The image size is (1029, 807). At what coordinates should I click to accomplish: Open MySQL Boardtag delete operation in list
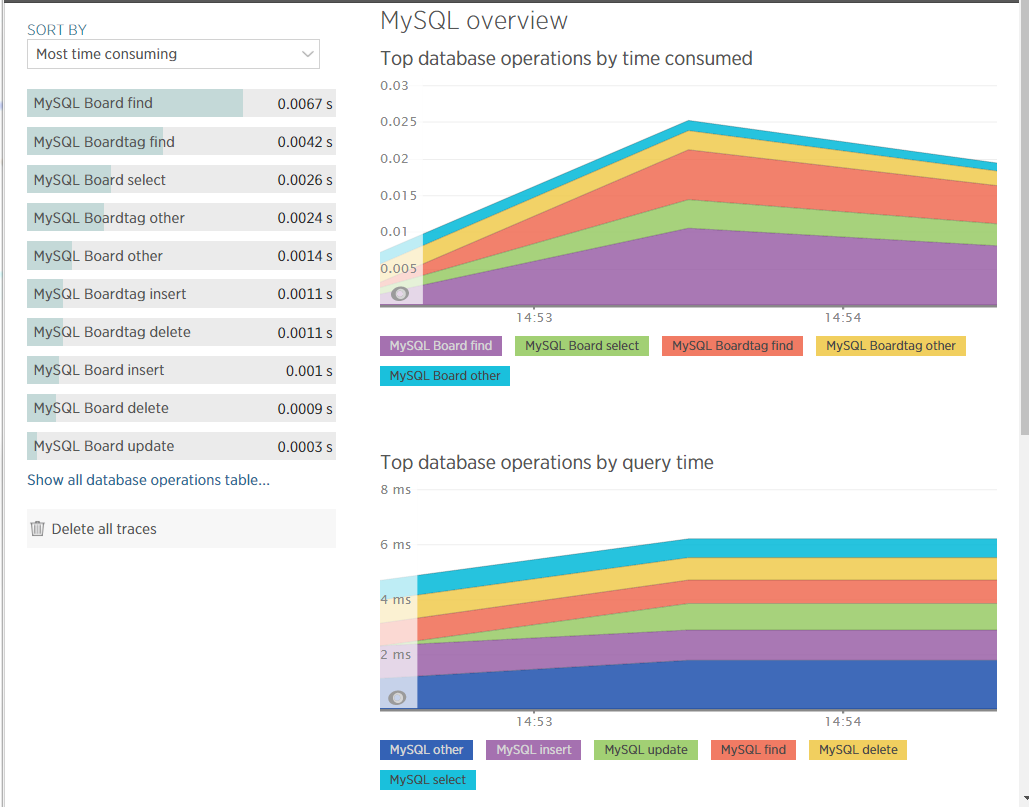[181, 332]
